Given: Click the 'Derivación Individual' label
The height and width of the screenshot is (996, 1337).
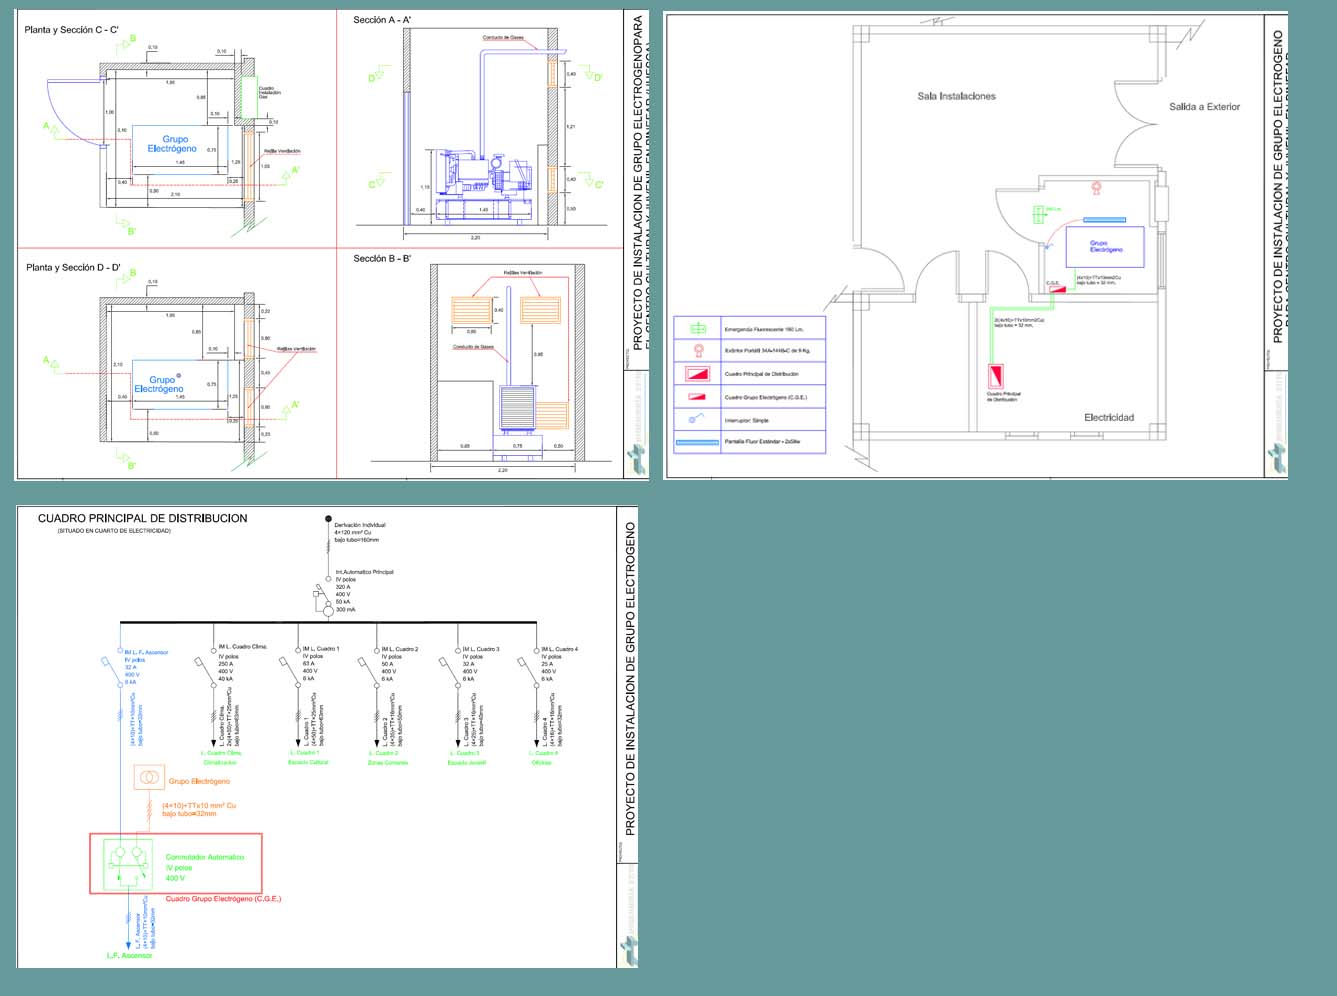Looking at the screenshot, I should [x=360, y=524].
